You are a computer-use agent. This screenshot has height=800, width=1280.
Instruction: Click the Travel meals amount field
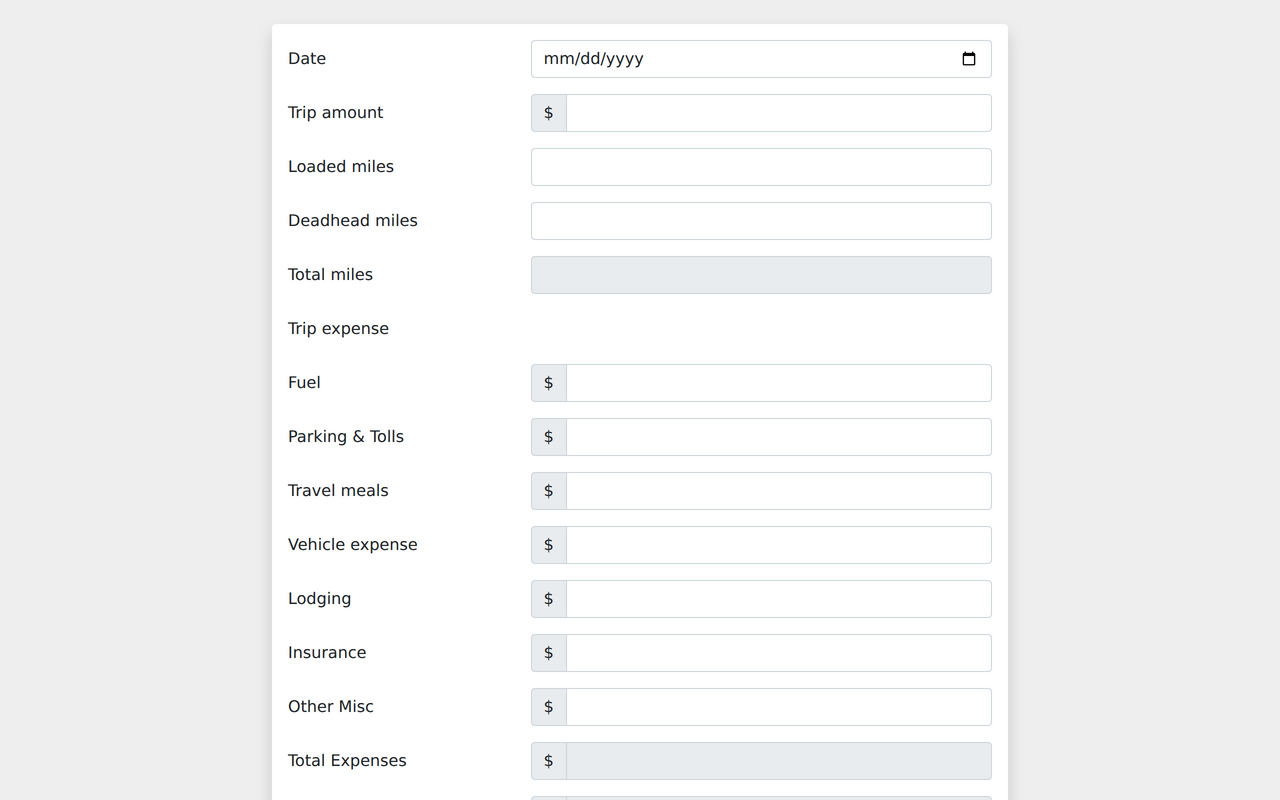pyautogui.click(x=778, y=491)
